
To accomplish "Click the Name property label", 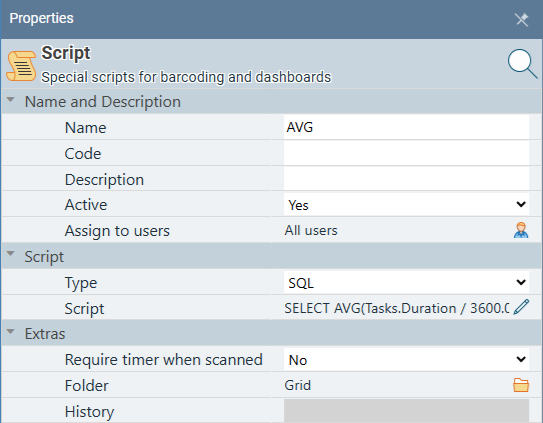I will tap(85, 127).
